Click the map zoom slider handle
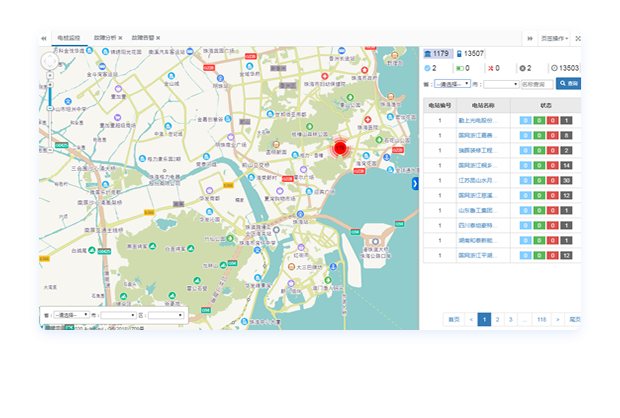This screenshot has height=418, width=620. pyautogui.click(x=50, y=108)
